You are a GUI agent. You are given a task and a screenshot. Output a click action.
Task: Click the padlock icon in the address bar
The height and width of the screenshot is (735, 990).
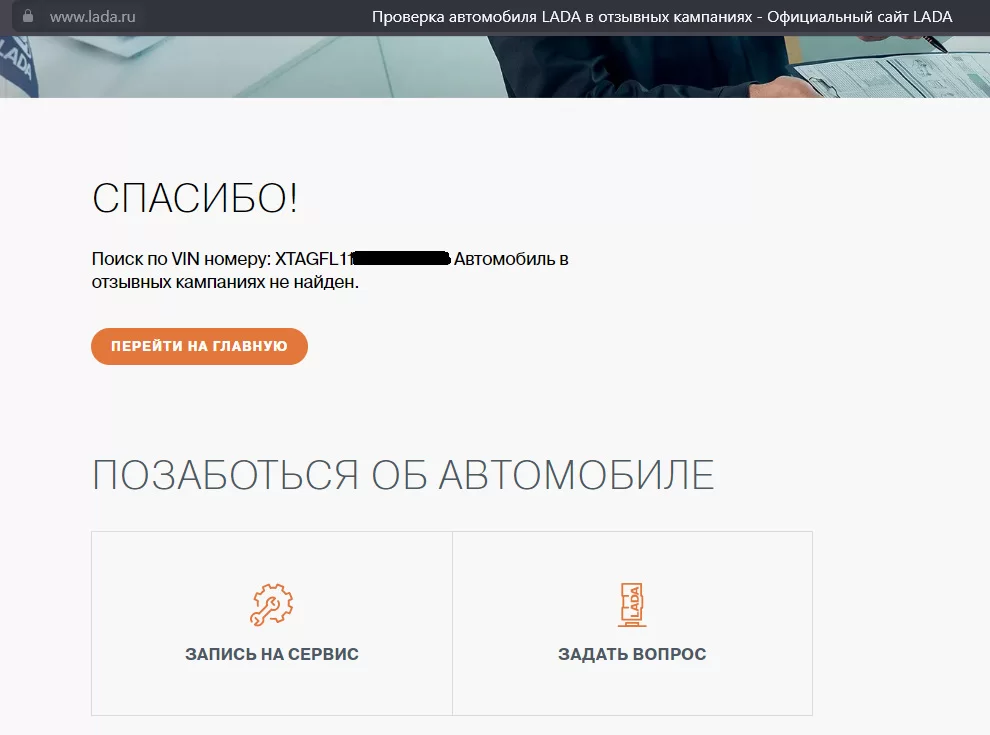pos(27,16)
